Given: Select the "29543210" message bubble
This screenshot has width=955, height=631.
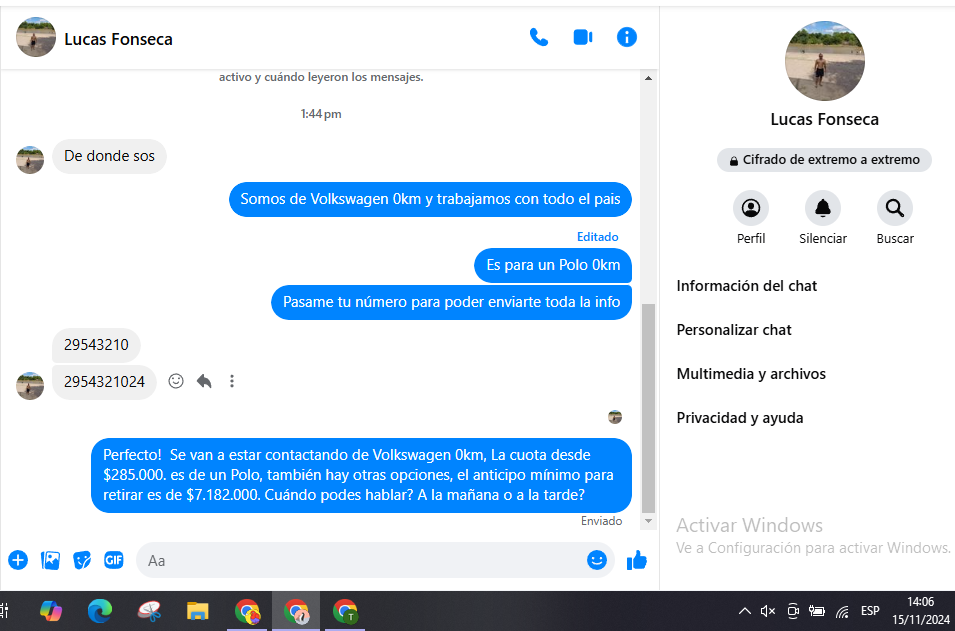Looking at the screenshot, I should point(96,345).
